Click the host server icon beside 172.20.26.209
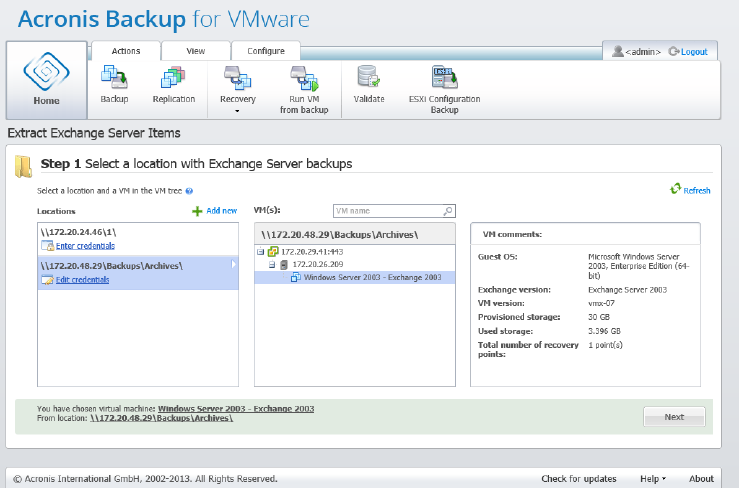The height and width of the screenshot is (488, 739). coord(284,265)
